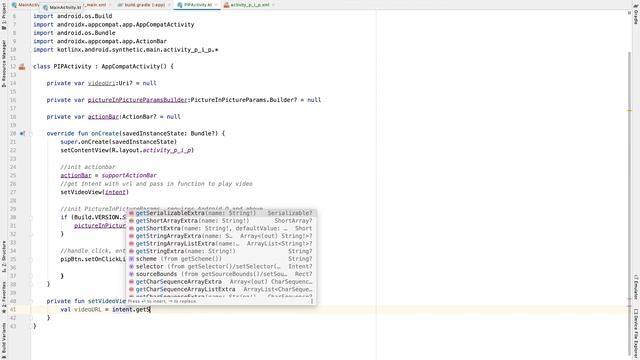Viewport: 640px width, 360px height.
Task: Click supportActionBar on line 25
Action: click(129, 176)
